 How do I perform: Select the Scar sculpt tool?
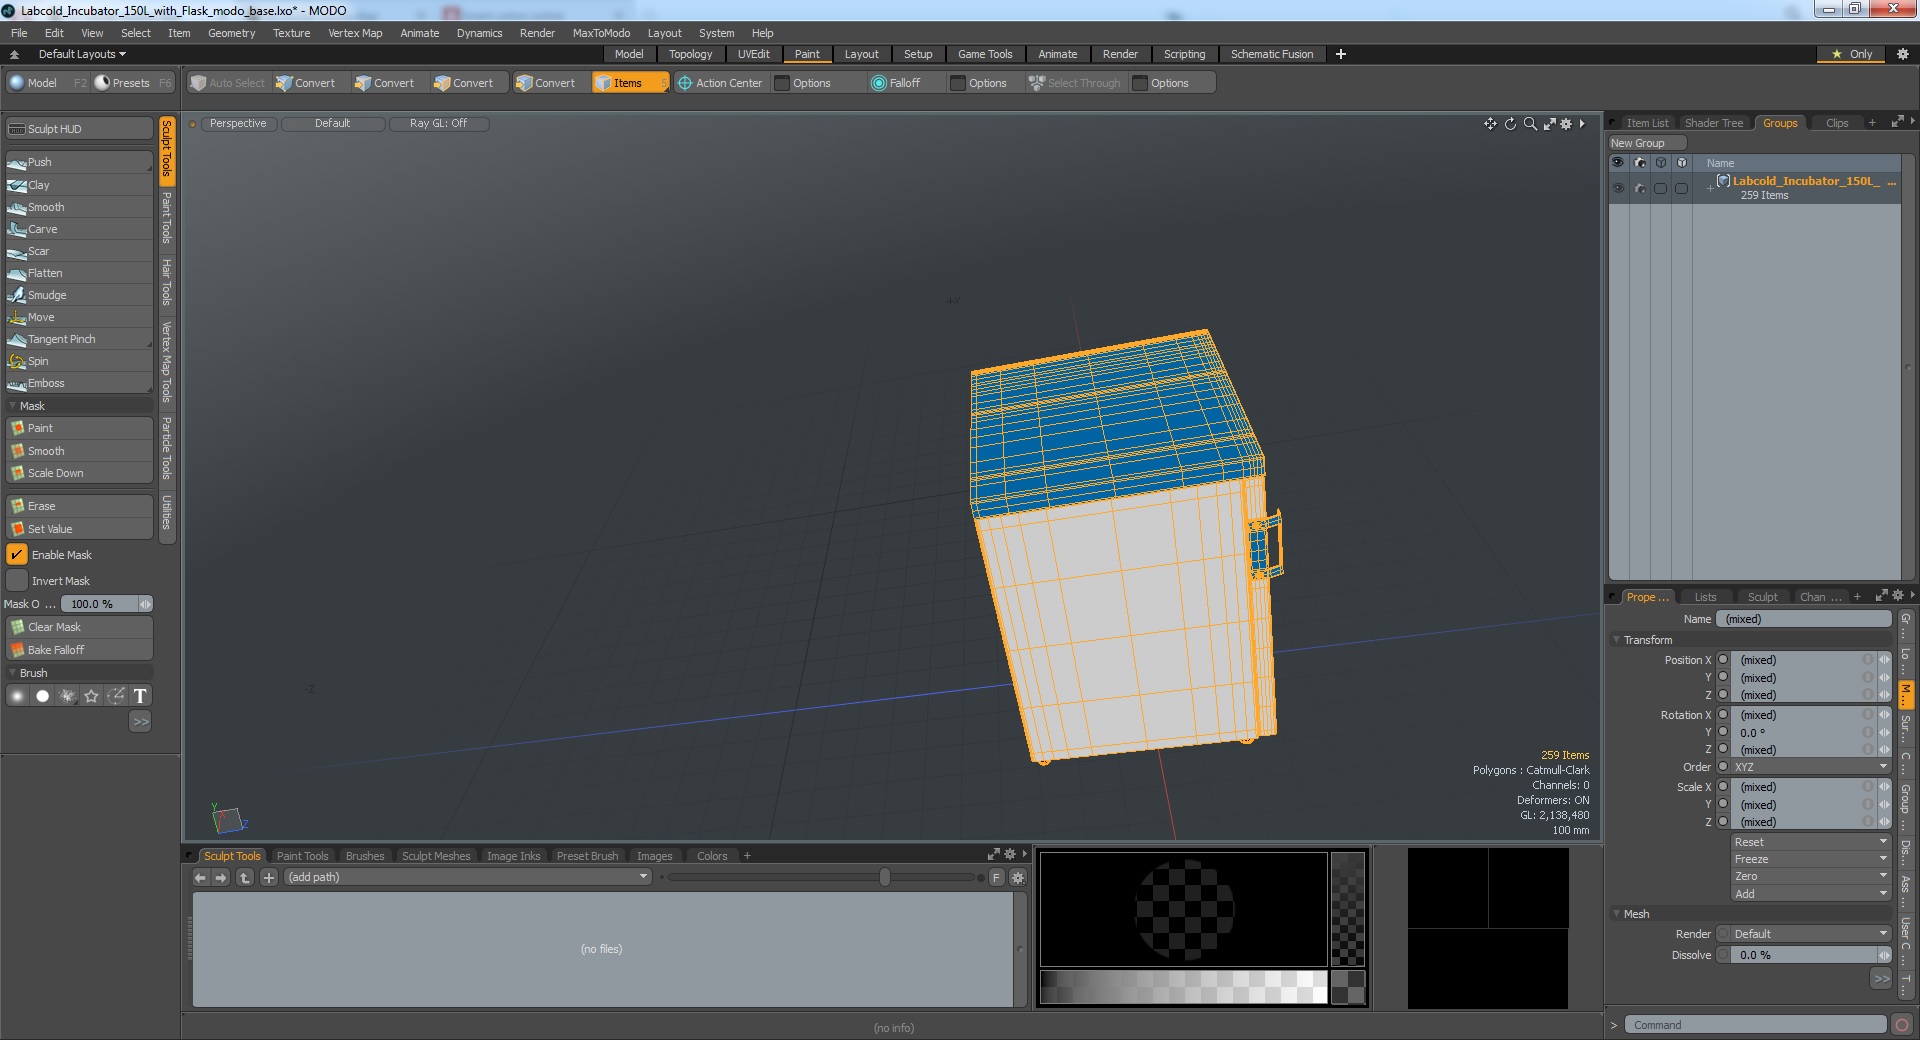coord(79,251)
